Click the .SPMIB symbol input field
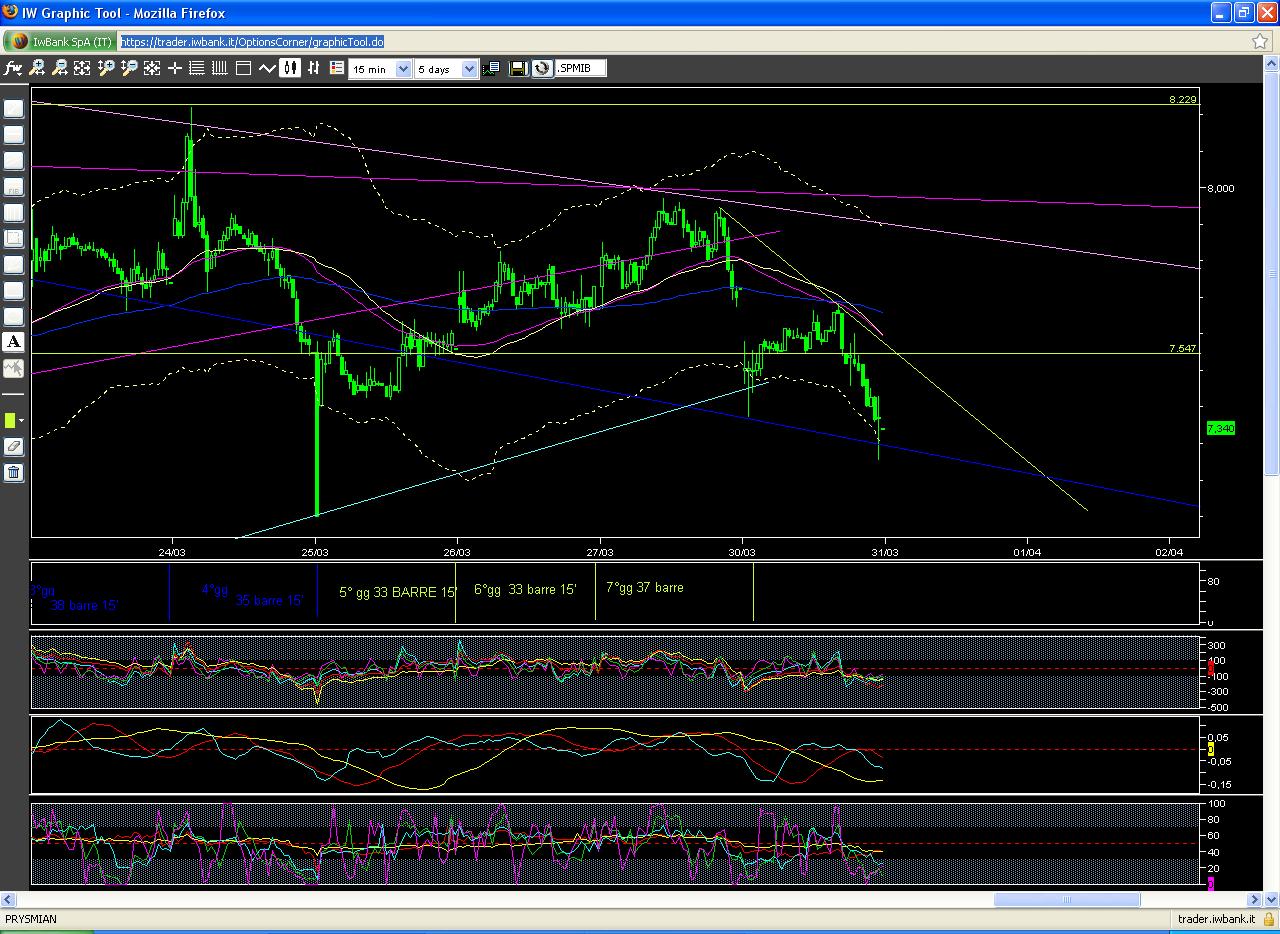The image size is (1280, 934). pos(581,68)
